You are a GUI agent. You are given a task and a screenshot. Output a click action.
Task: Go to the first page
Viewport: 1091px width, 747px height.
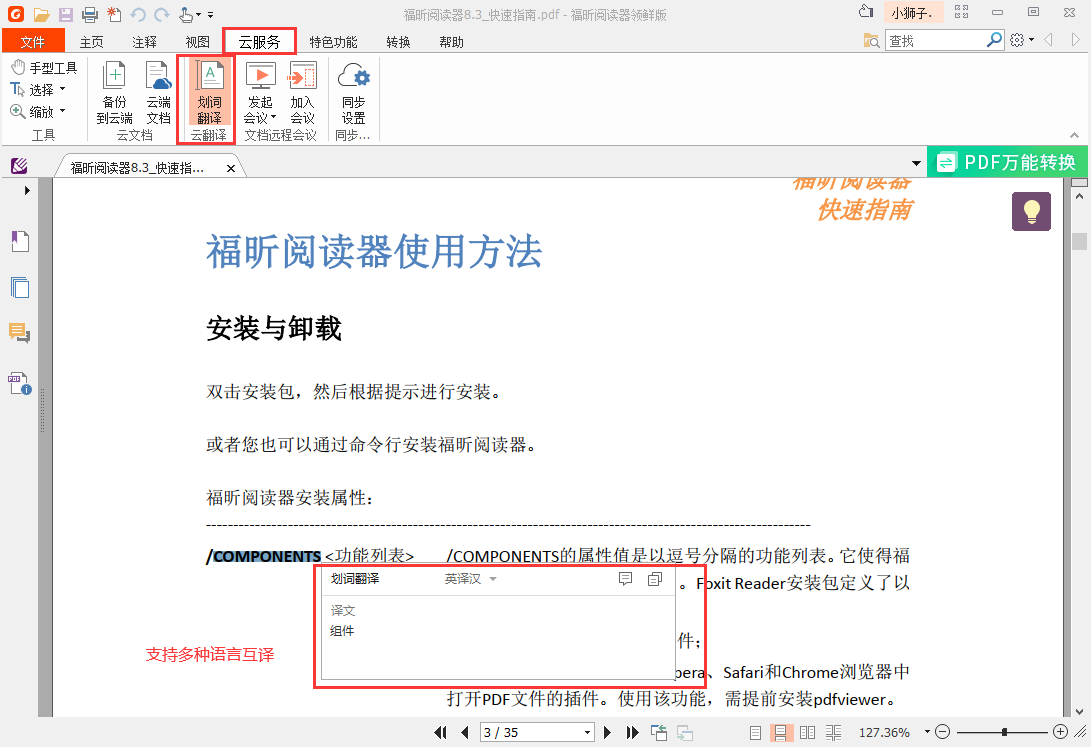440,732
